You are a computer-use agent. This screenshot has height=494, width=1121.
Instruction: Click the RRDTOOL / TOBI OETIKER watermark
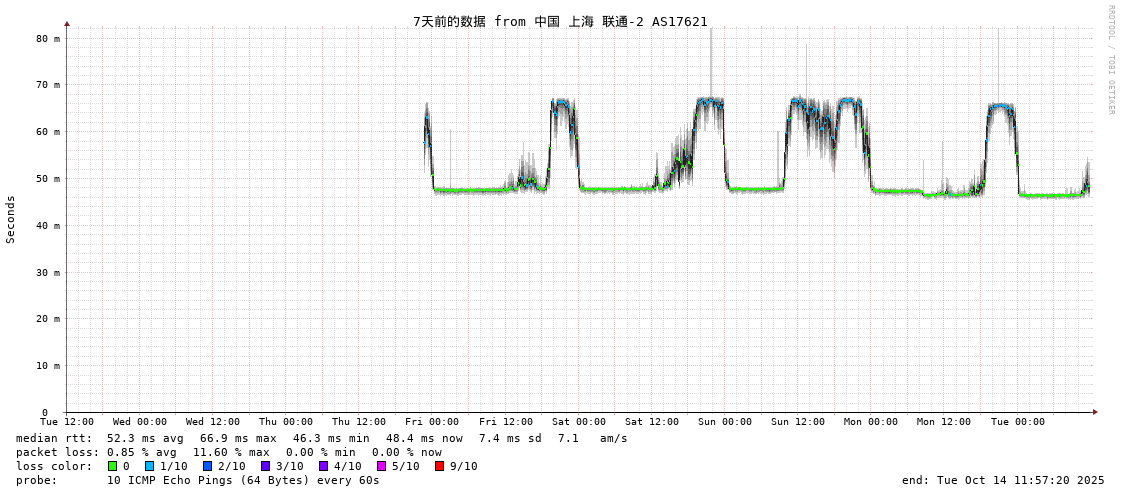tap(1110, 60)
